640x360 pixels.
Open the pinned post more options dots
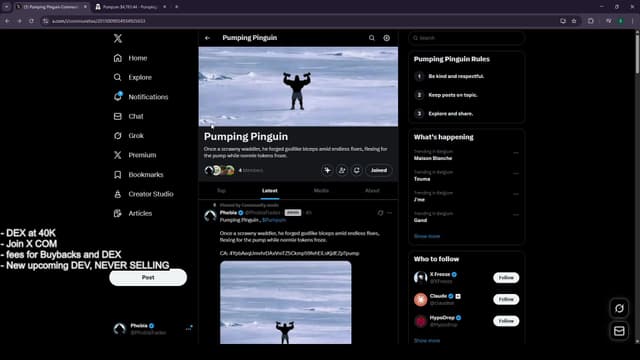pos(390,213)
